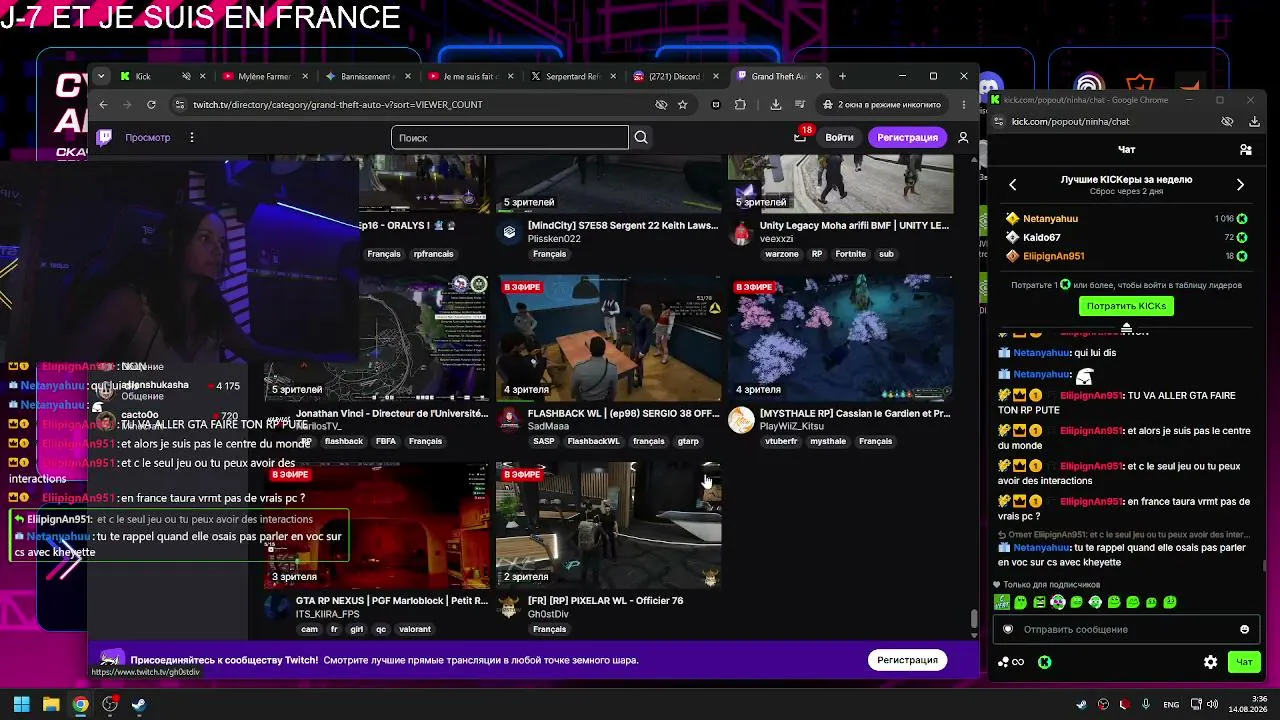Image resolution: width=1280 pixels, height=720 pixels.
Task: Reload the Twitch page
Action: click(151, 104)
